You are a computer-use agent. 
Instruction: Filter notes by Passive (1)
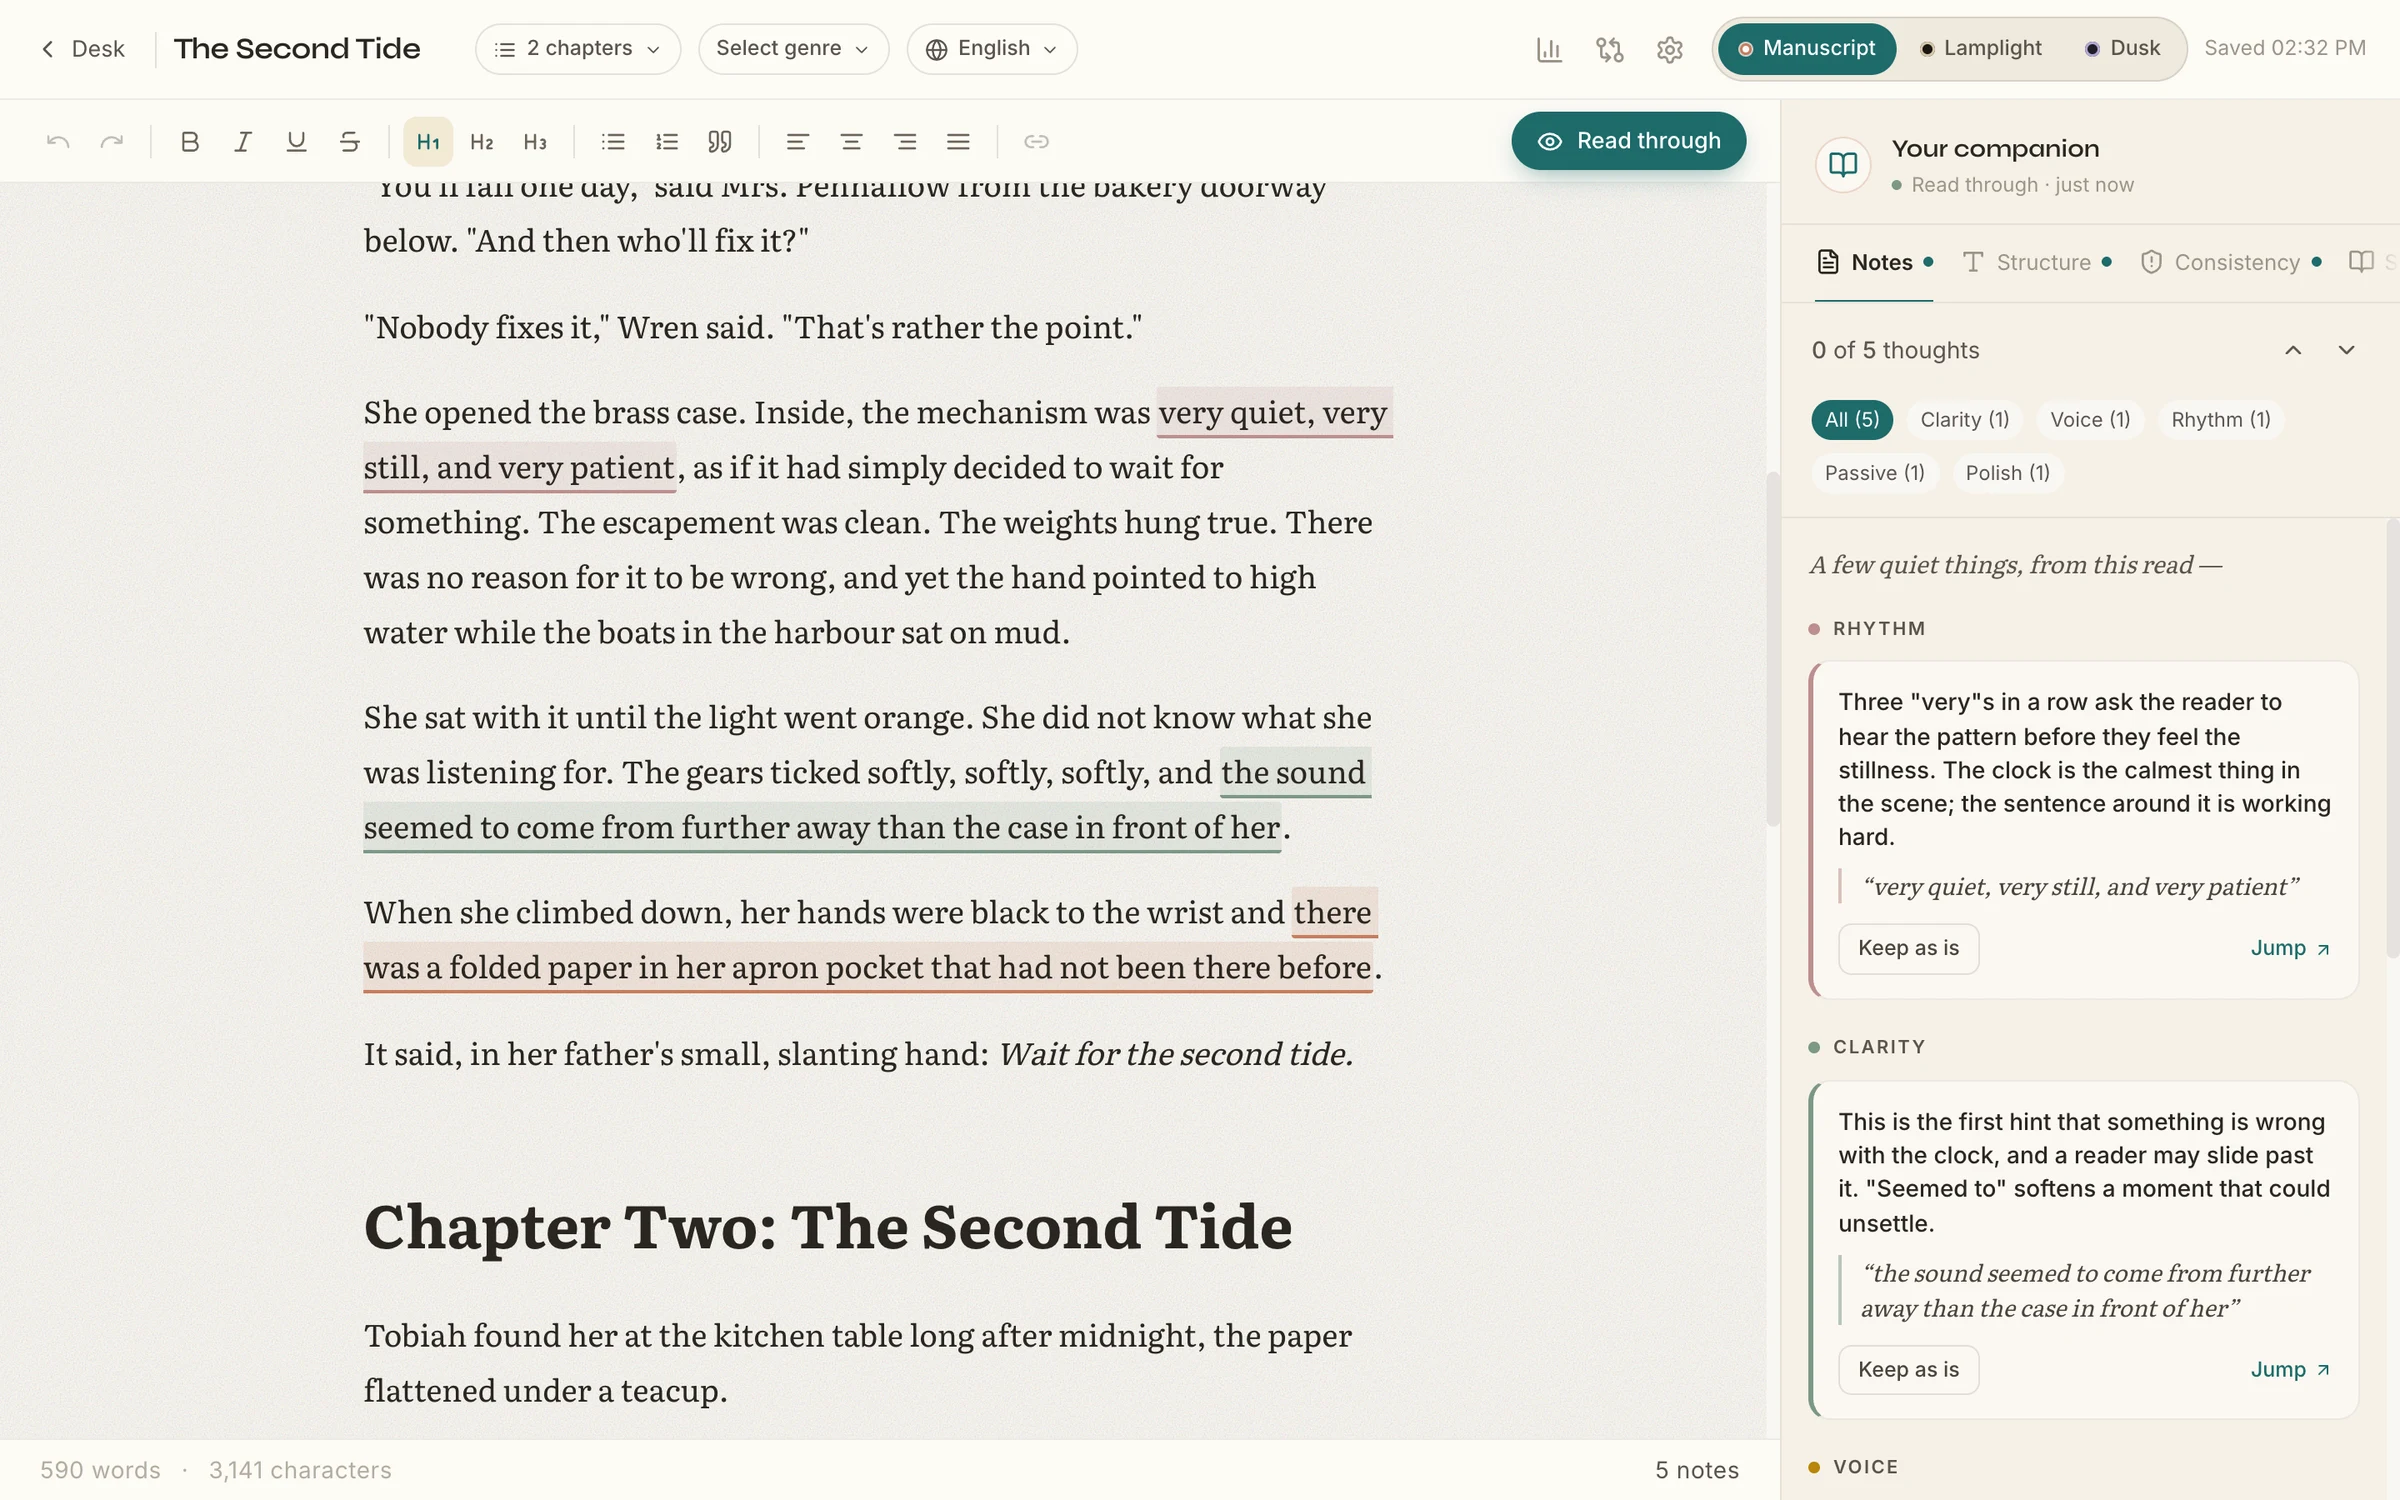[1874, 473]
